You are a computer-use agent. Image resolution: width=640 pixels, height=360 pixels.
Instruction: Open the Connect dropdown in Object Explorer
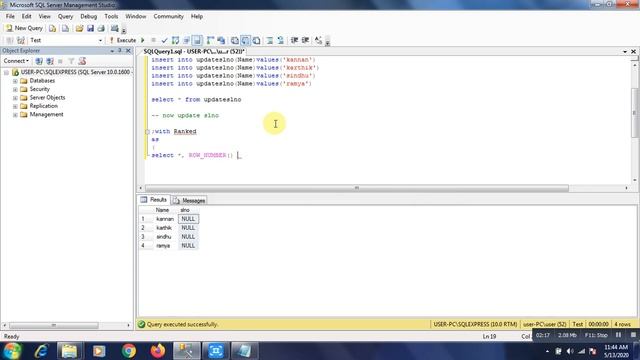pos(16,61)
